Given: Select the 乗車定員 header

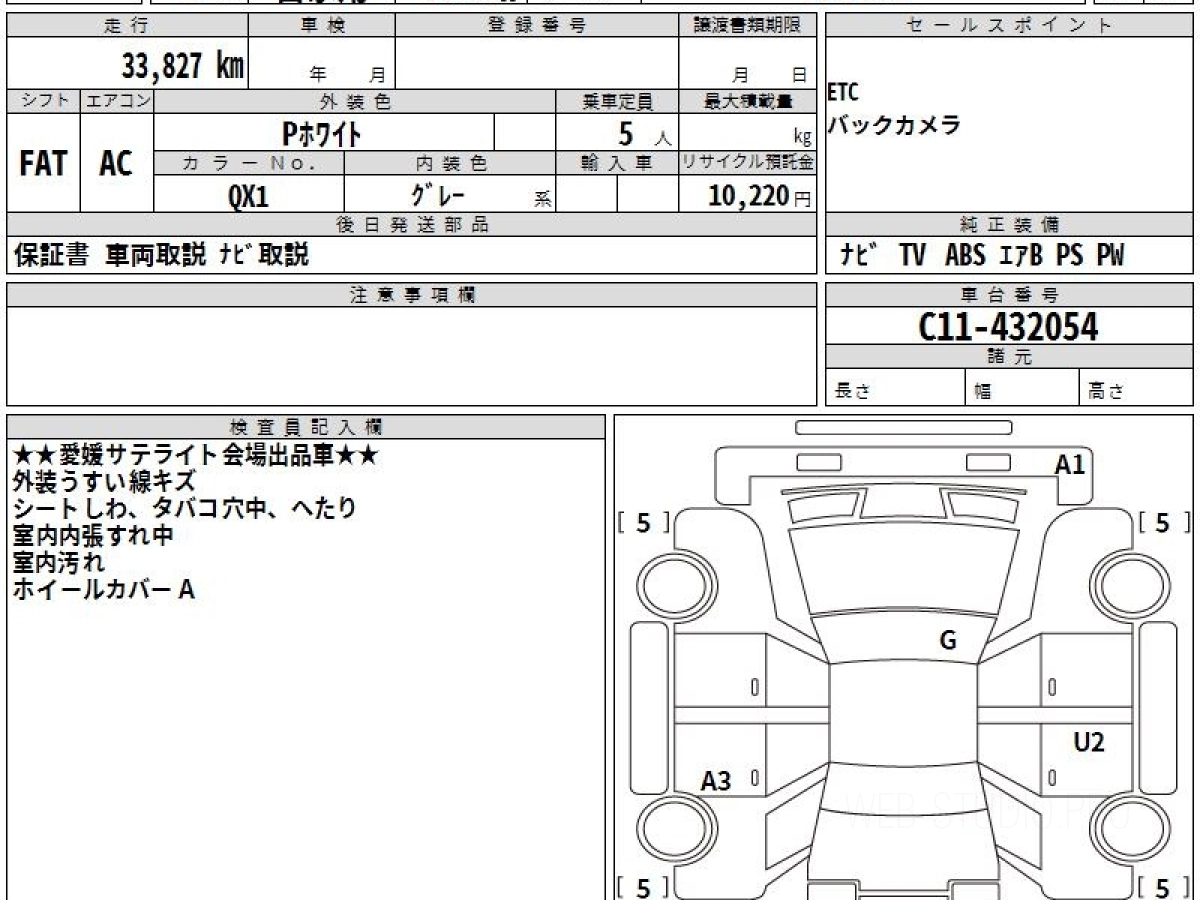Looking at the screenshot, I should coord(617,101).
